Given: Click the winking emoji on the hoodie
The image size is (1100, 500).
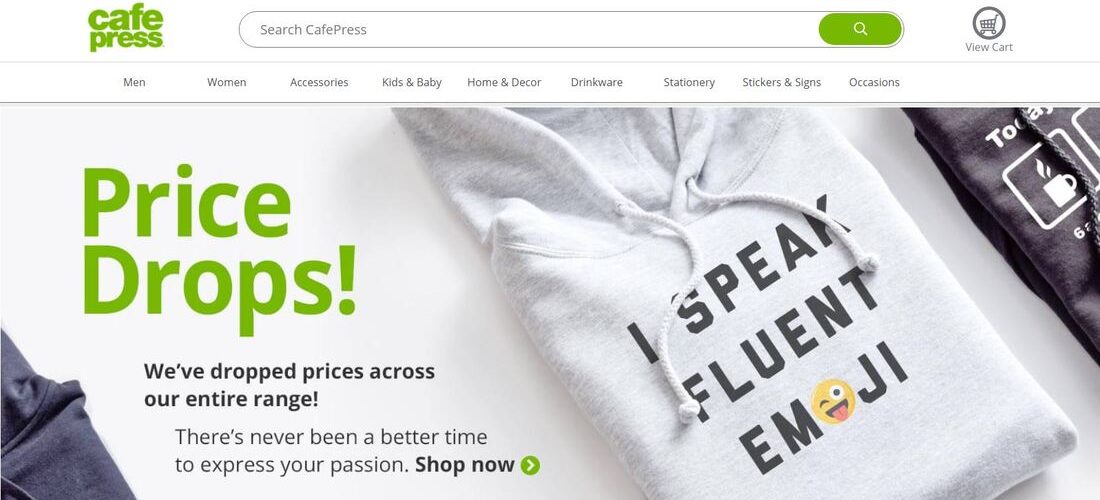Looking at the screenshot, I should [x=833, y=401].
